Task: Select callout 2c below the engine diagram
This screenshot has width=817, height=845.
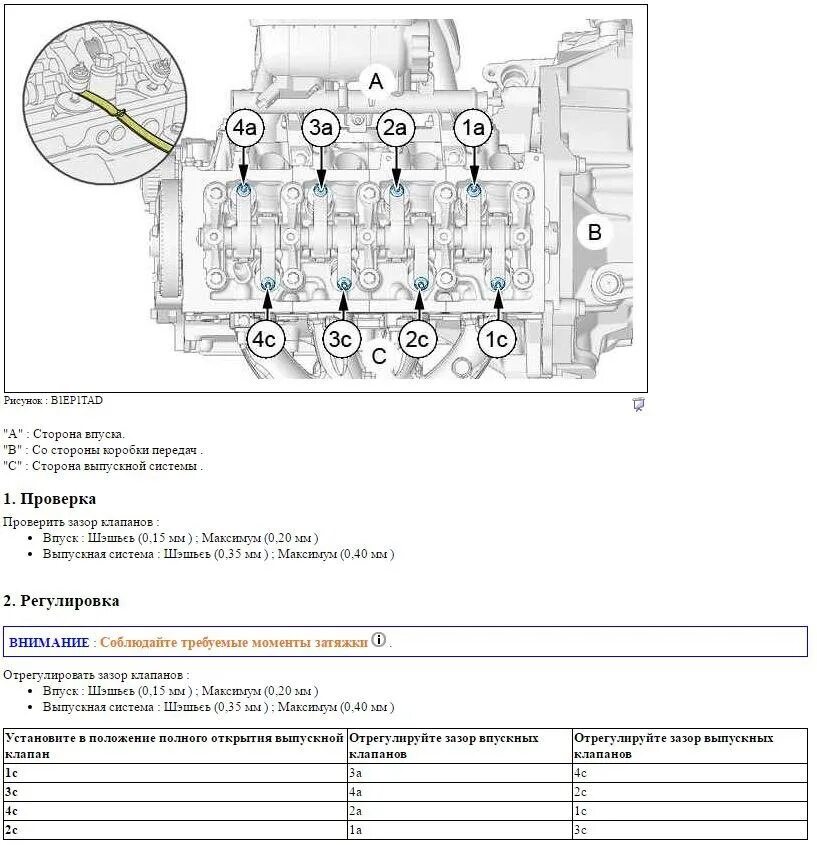Action: 419,340
